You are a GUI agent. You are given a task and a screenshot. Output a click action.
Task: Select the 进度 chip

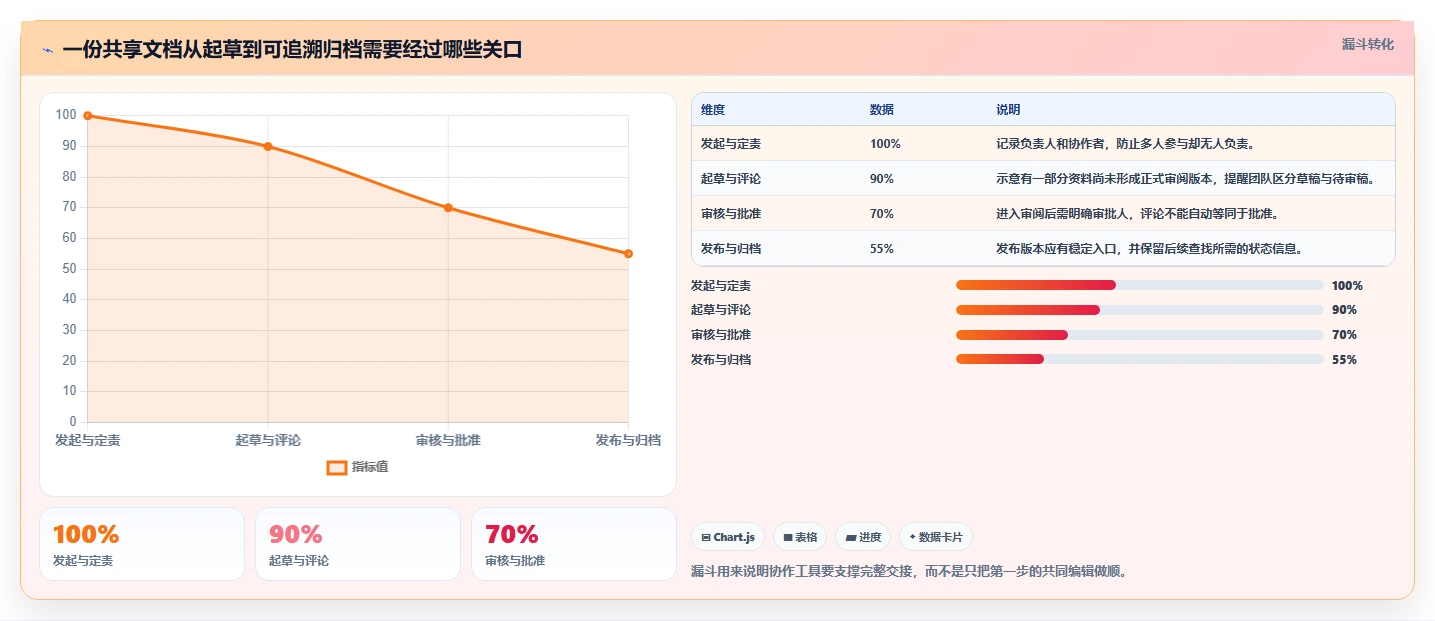coord(863,537)
